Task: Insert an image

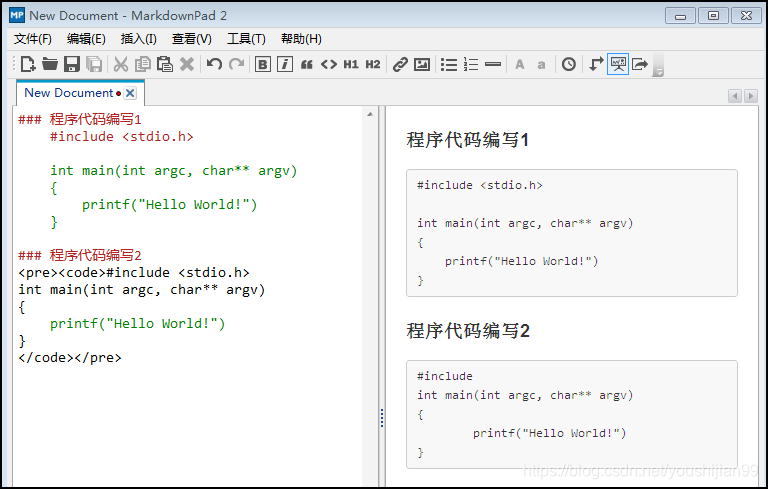Action: [422, 64]
